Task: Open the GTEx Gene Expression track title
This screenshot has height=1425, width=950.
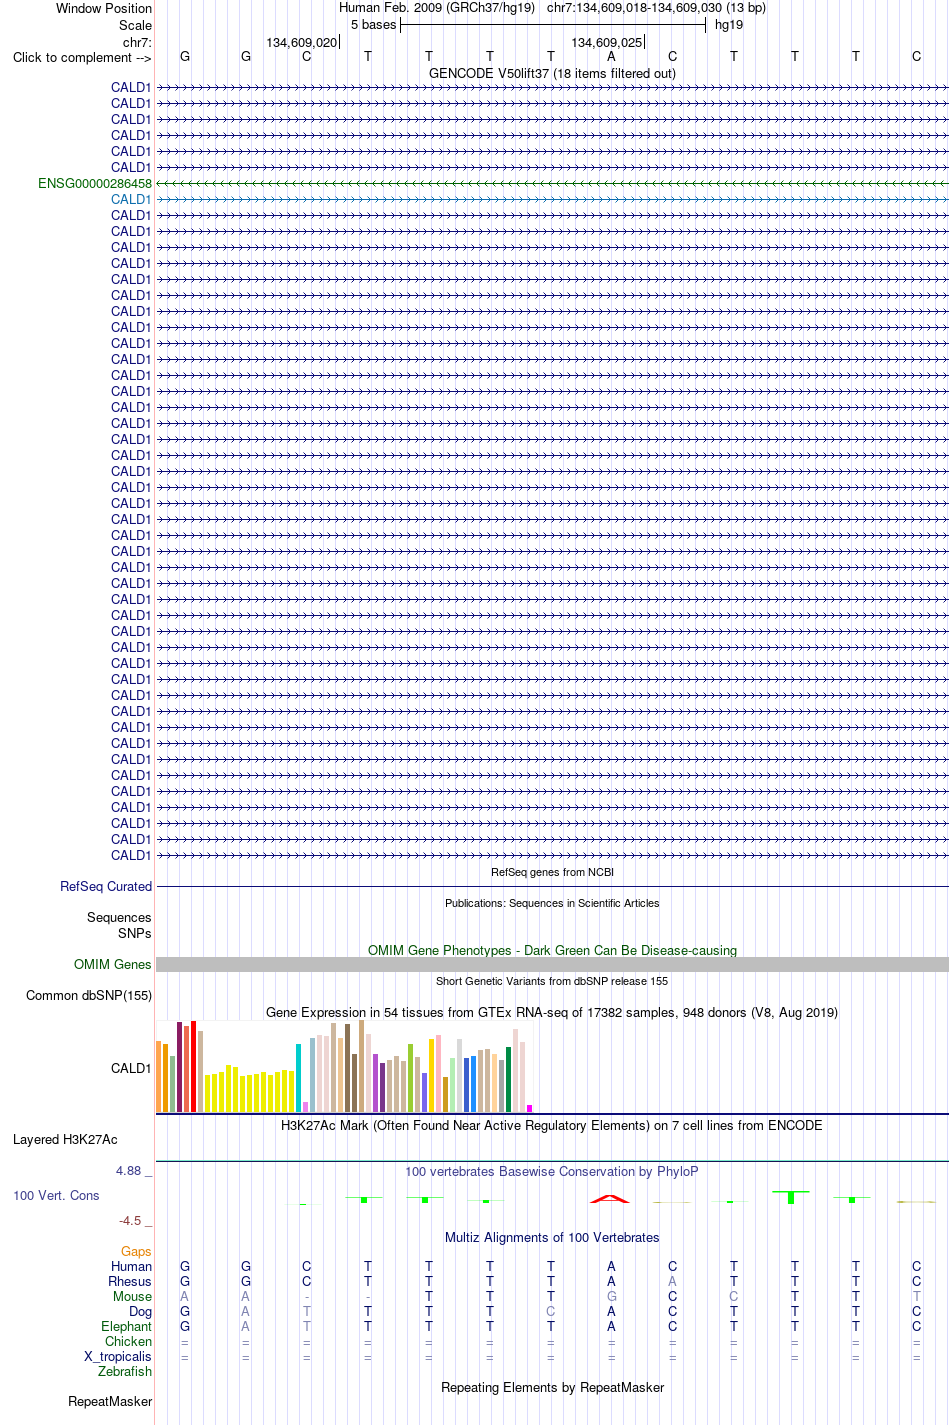Action: point(552,1012)
